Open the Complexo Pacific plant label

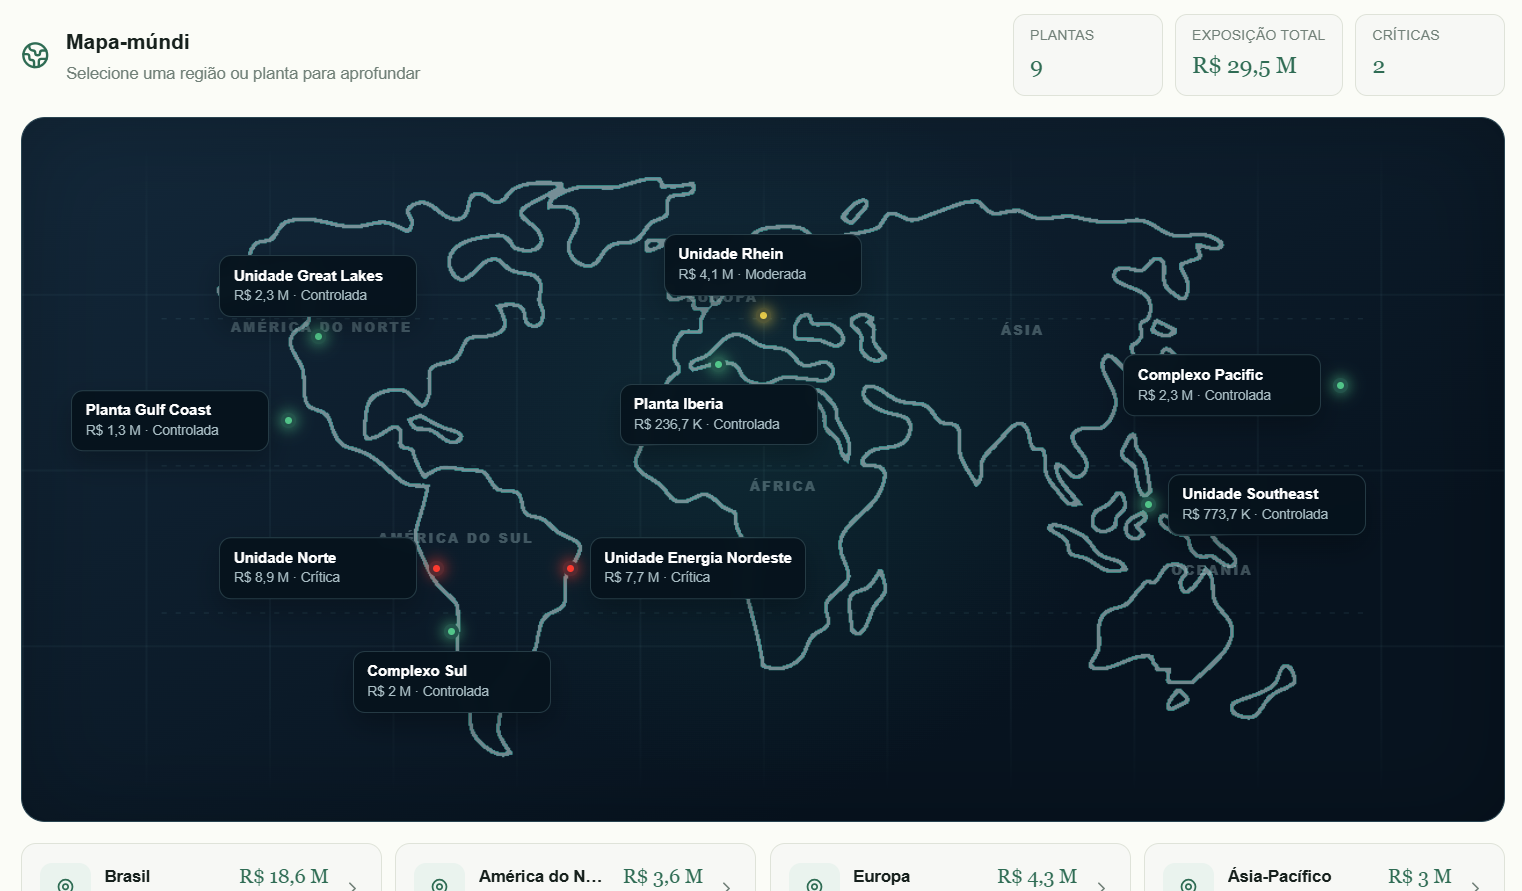pos(1222,385)
